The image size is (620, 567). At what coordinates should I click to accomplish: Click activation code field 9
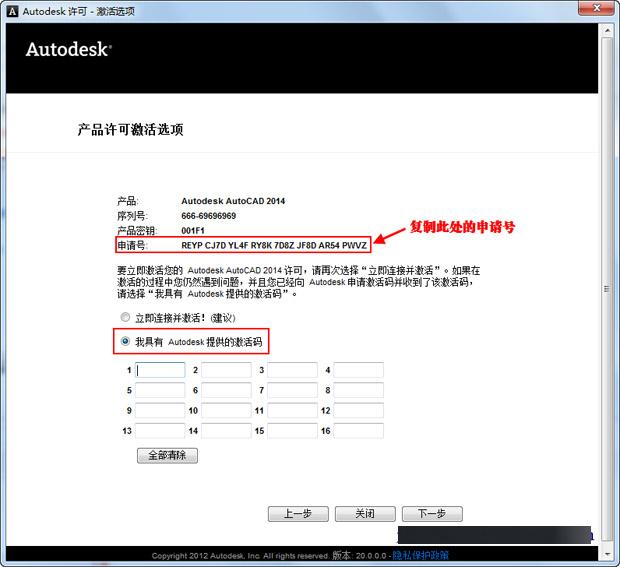pyautogui.click(x=160, y=410)
